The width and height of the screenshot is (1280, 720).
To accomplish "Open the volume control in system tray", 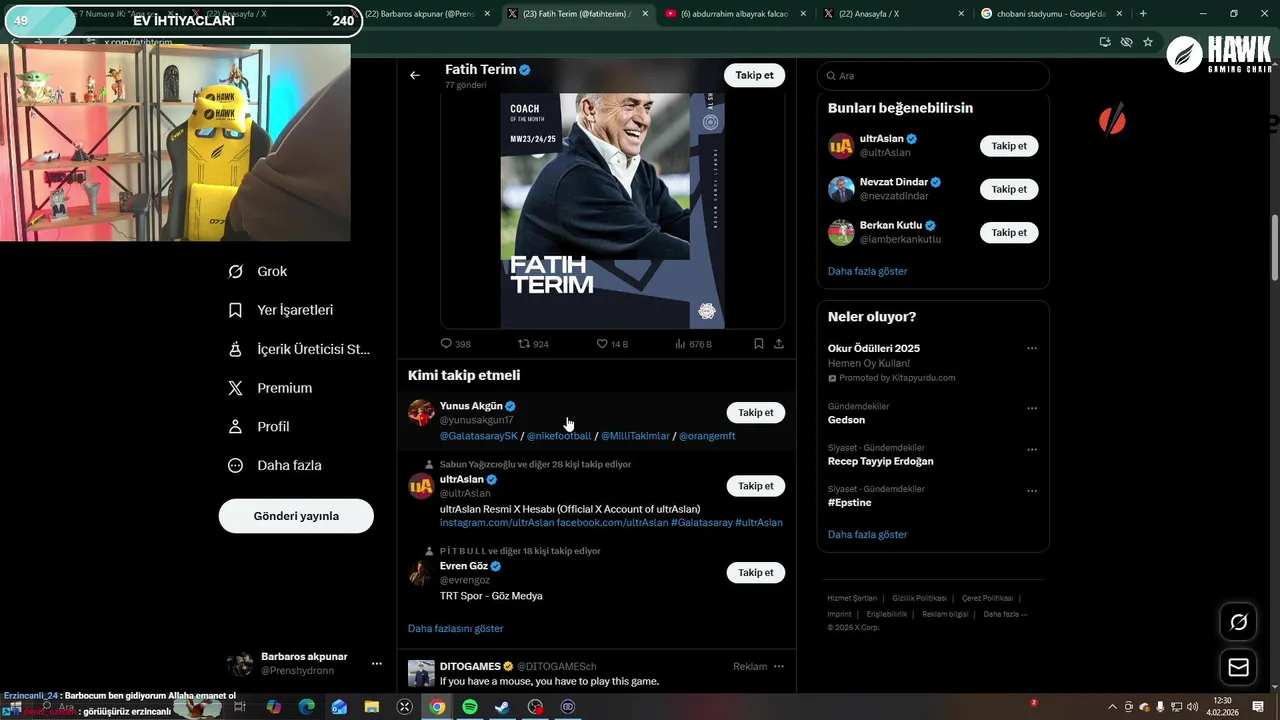I will (1193, 707).
